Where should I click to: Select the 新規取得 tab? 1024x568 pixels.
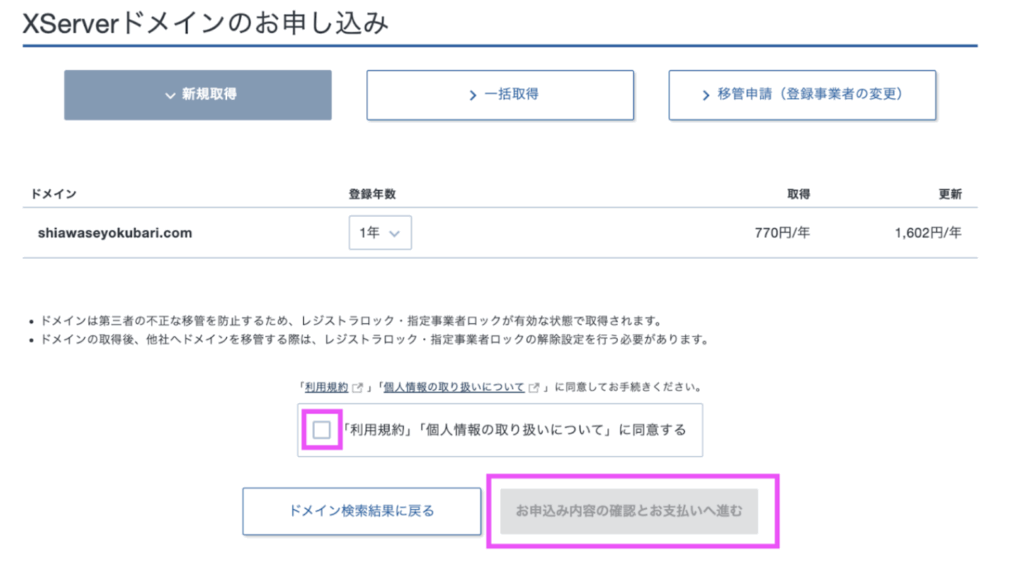[197, 95]
